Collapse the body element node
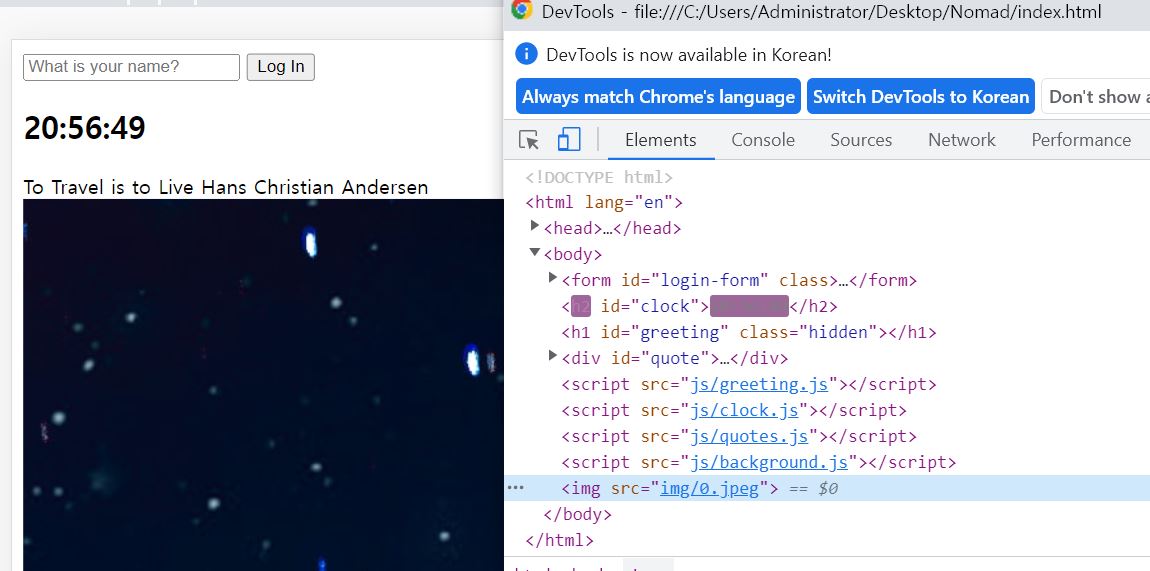1150x571 pixels. (x=535, y=253)
